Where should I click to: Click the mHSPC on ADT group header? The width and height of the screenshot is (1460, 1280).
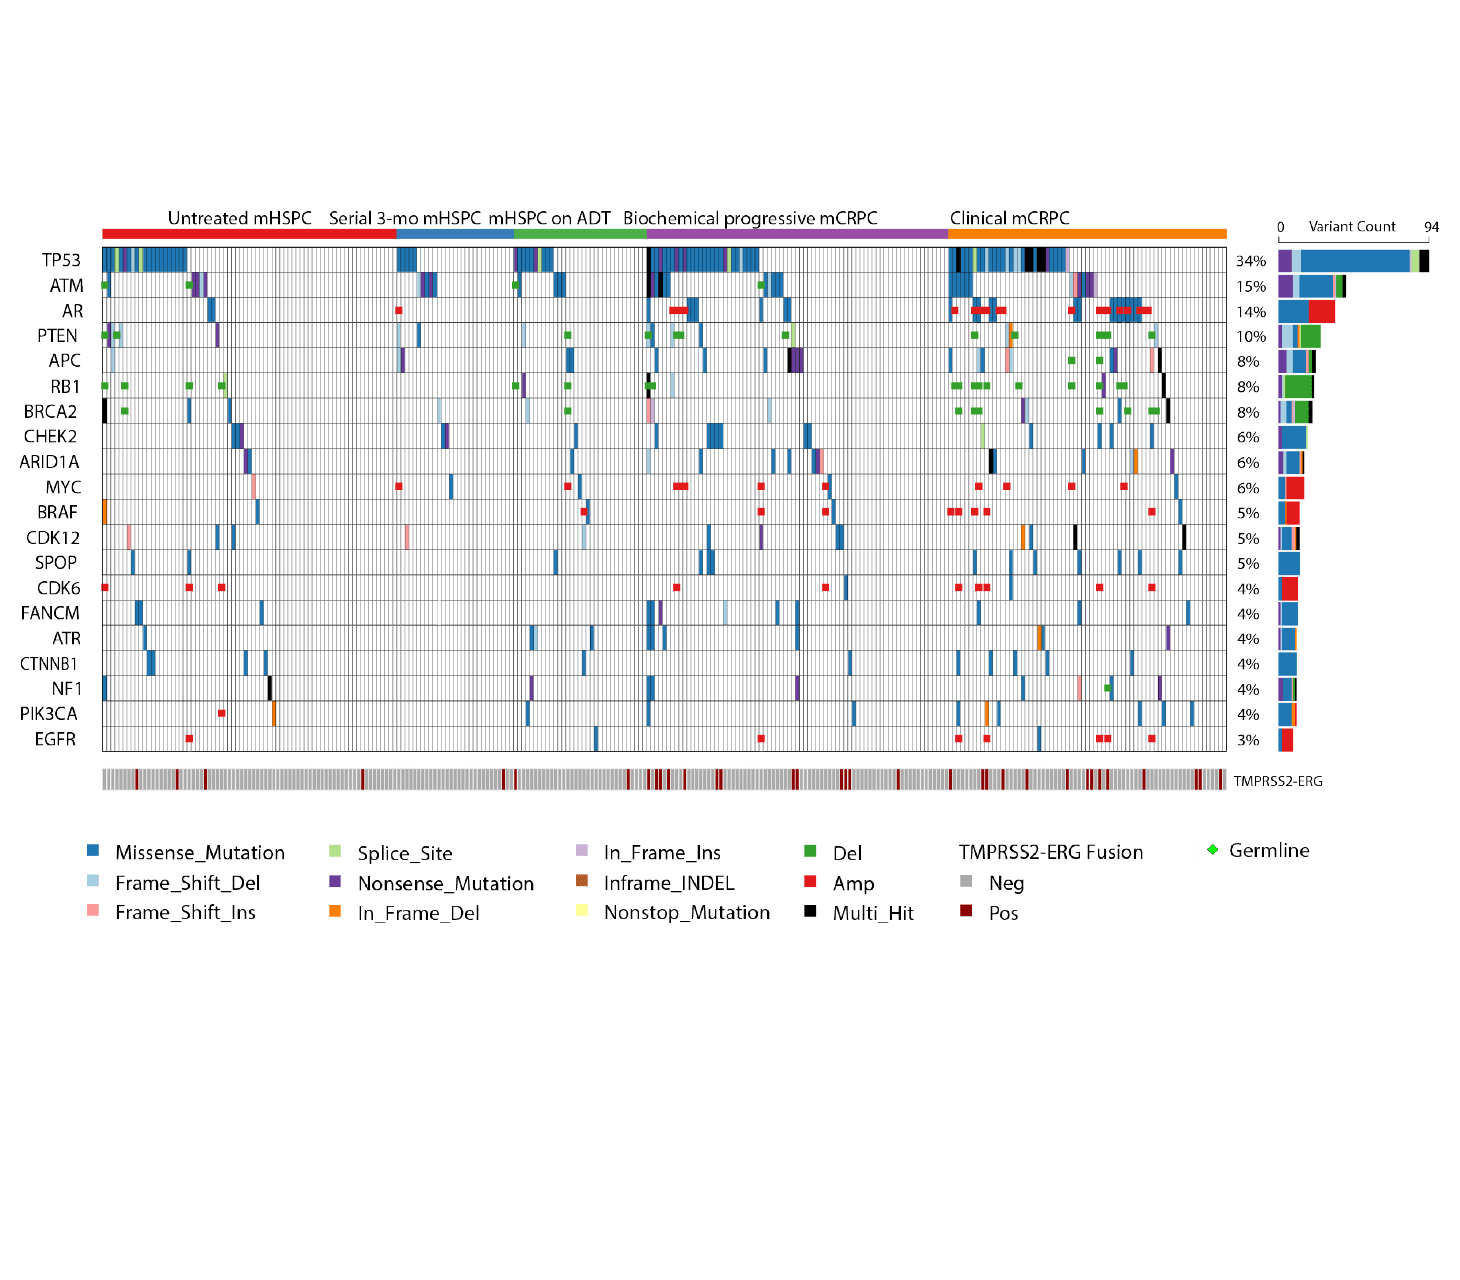point(549,218)
